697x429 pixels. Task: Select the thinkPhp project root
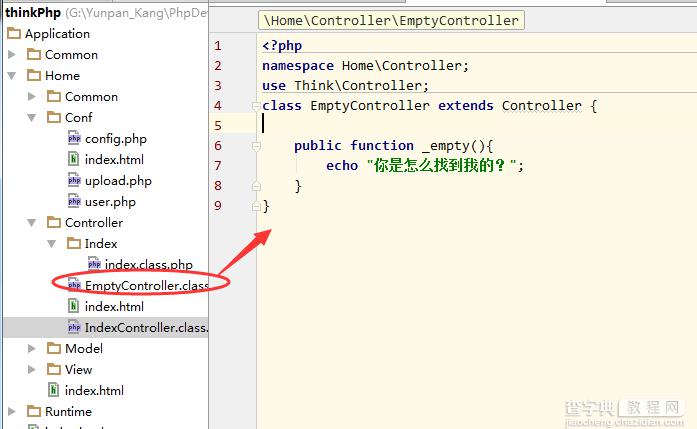tap(33, 12)
